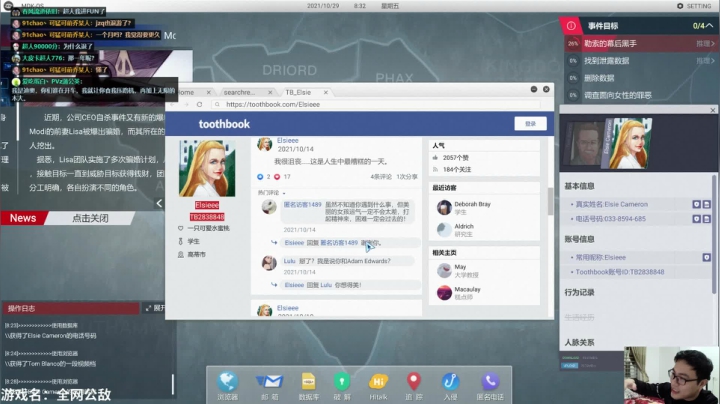Viewport: 720px width, 404px height.
Task: Click browser reload icon
Action: pos(199,104)
